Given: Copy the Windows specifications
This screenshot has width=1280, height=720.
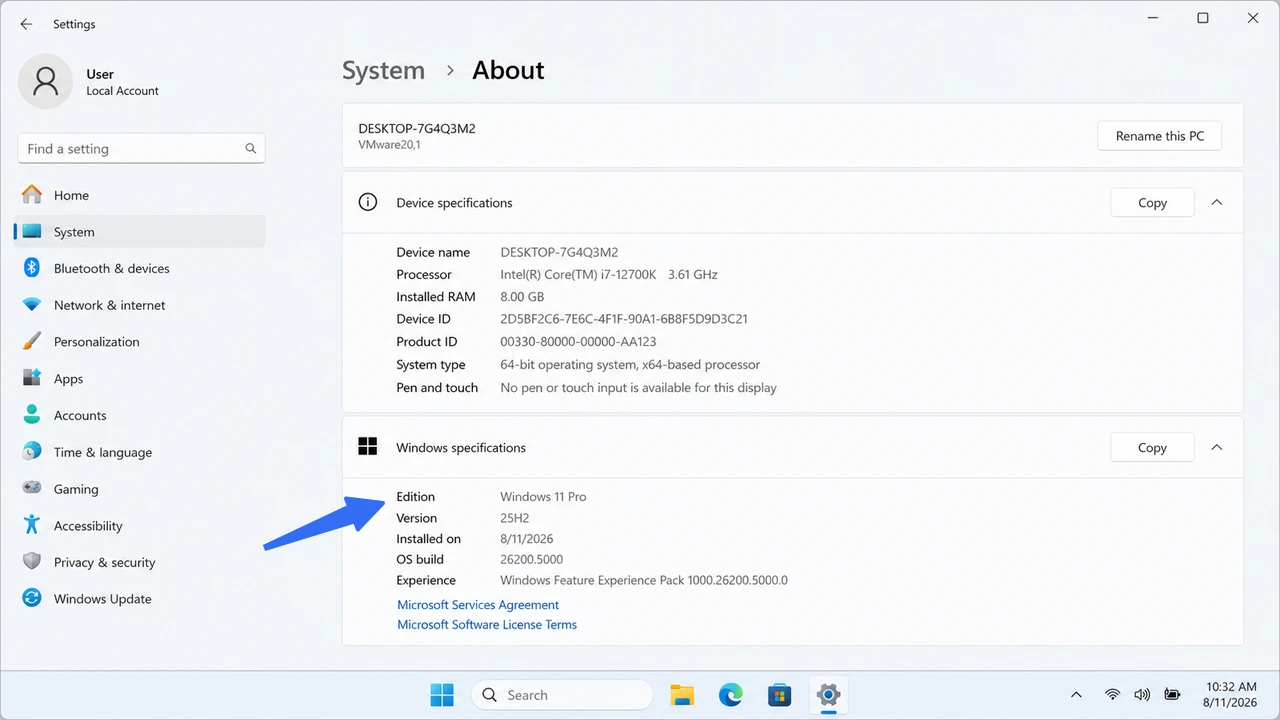Looking at the screenshot, I should (1152, 447).
